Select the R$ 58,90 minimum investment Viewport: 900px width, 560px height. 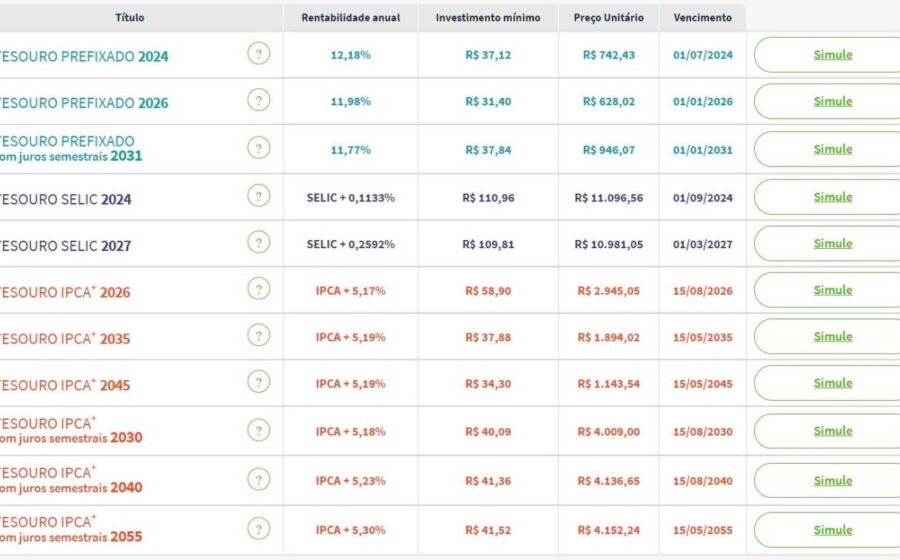pos(488,291)
